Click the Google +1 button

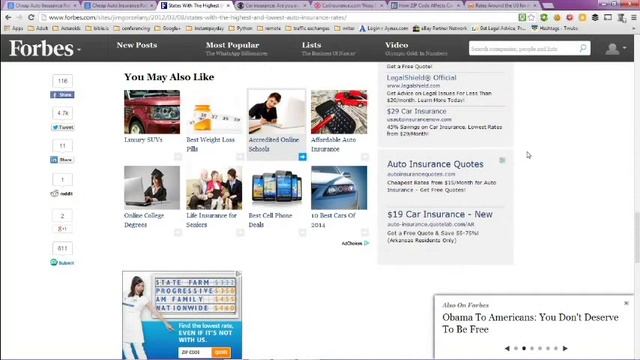point(62,229)
